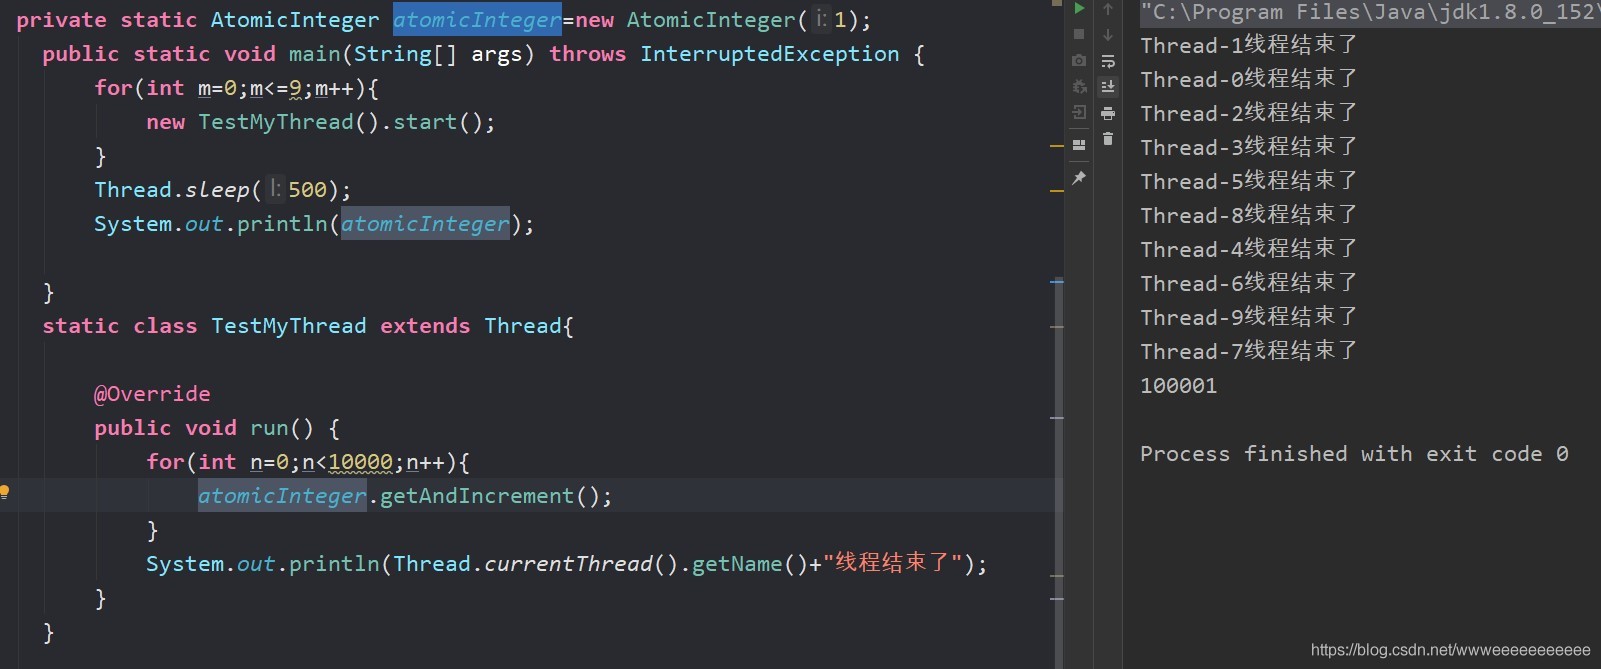1601x669 pixels.
Task: Click the InterruptedException in main signature
Action: tap(770, 54)
